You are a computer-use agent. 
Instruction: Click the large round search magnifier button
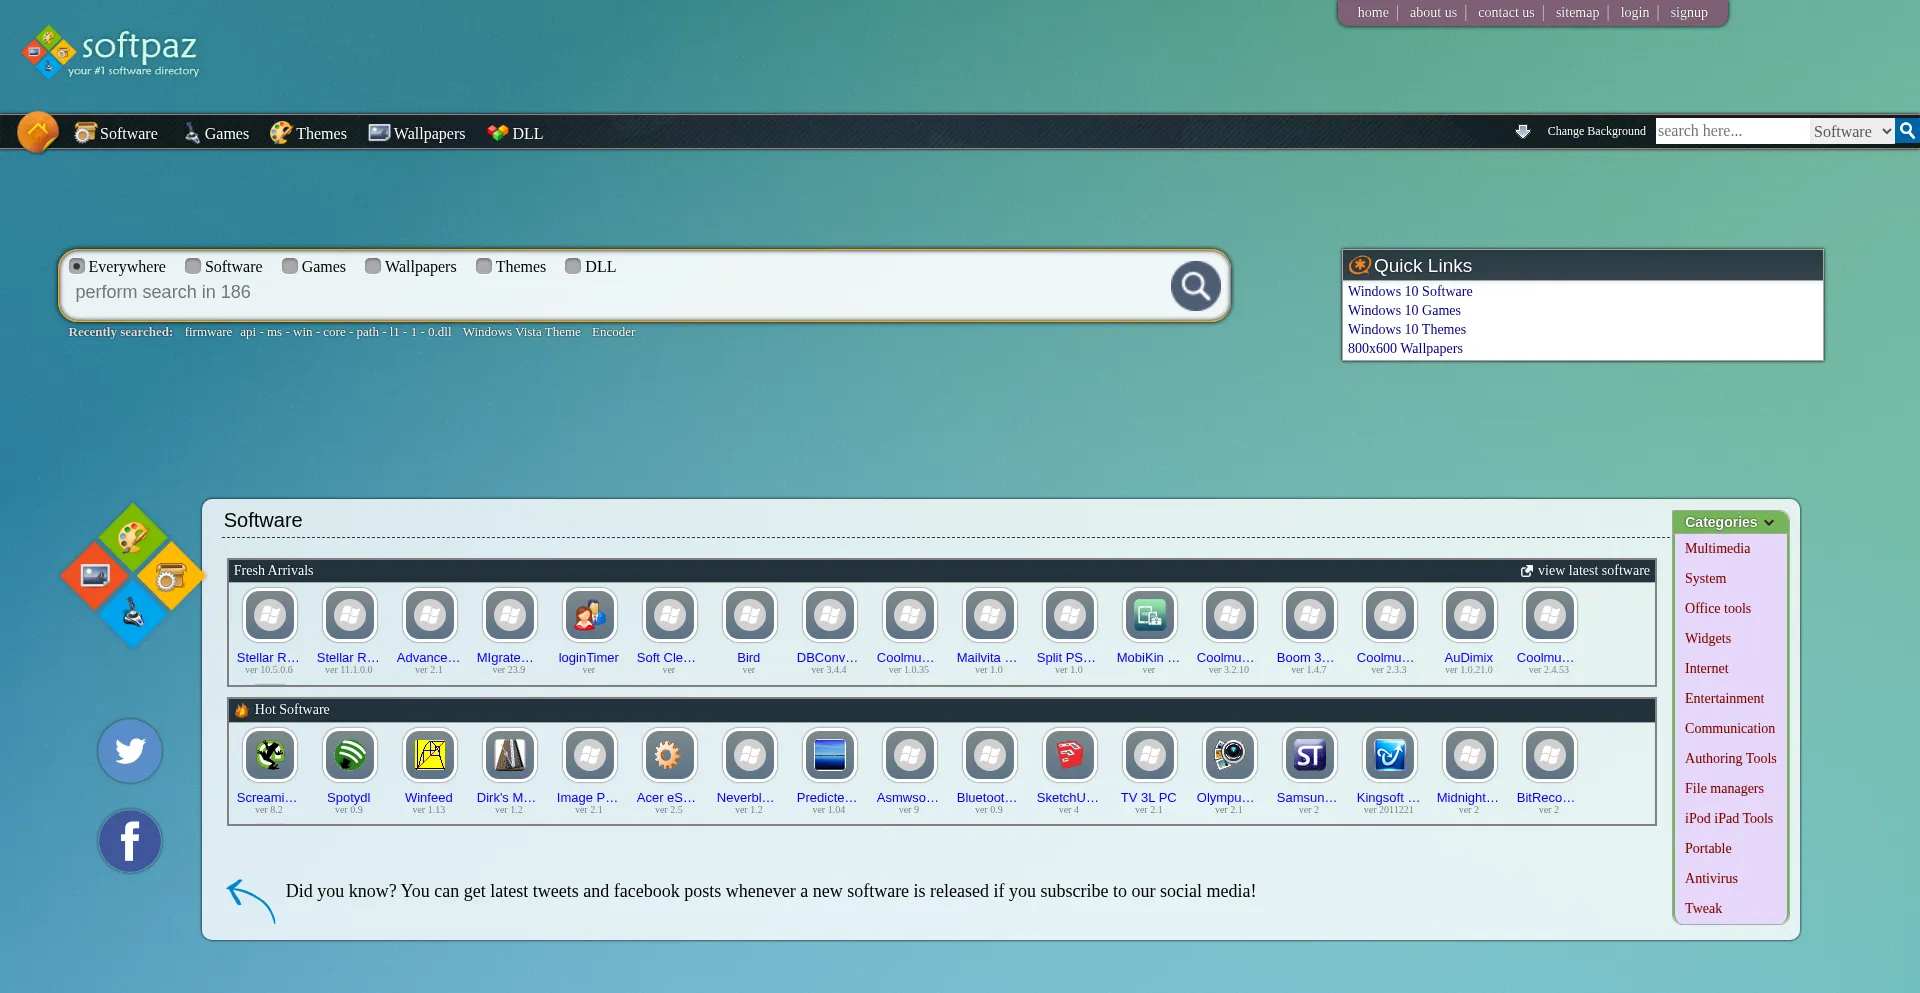pyautogui.click(x=1195, y=287)
